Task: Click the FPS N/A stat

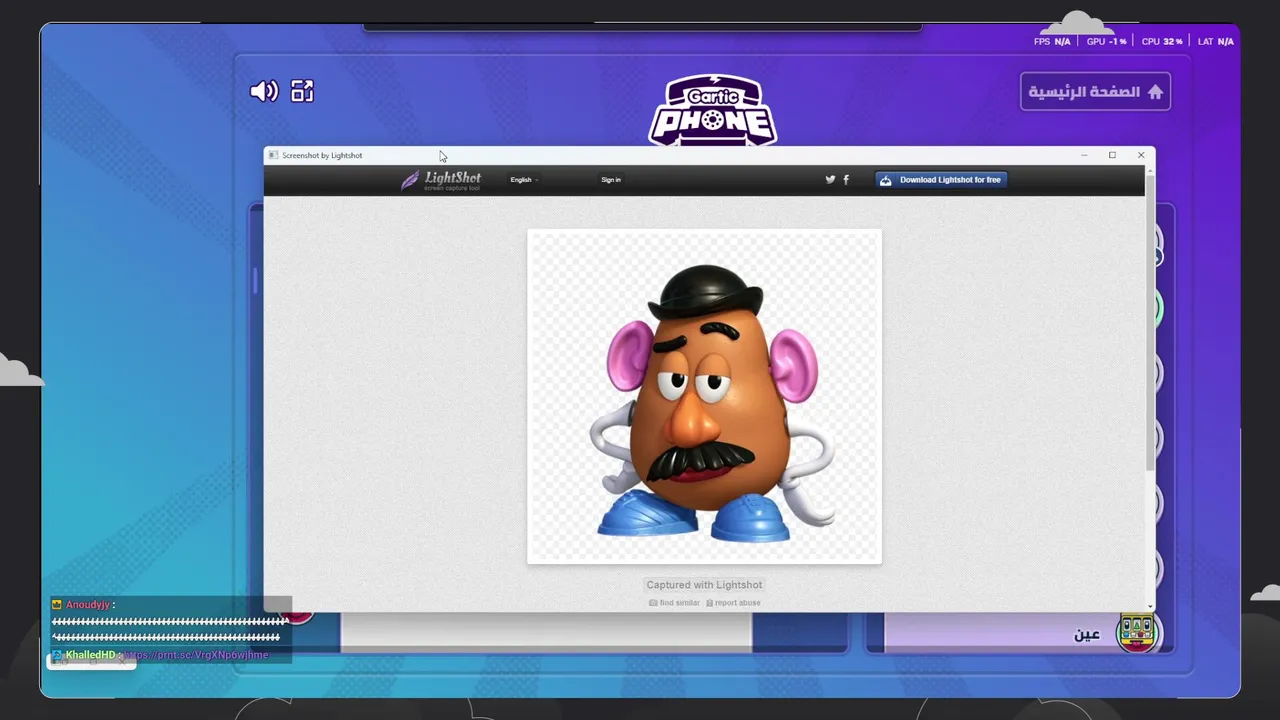Action: click(1052, 42)
